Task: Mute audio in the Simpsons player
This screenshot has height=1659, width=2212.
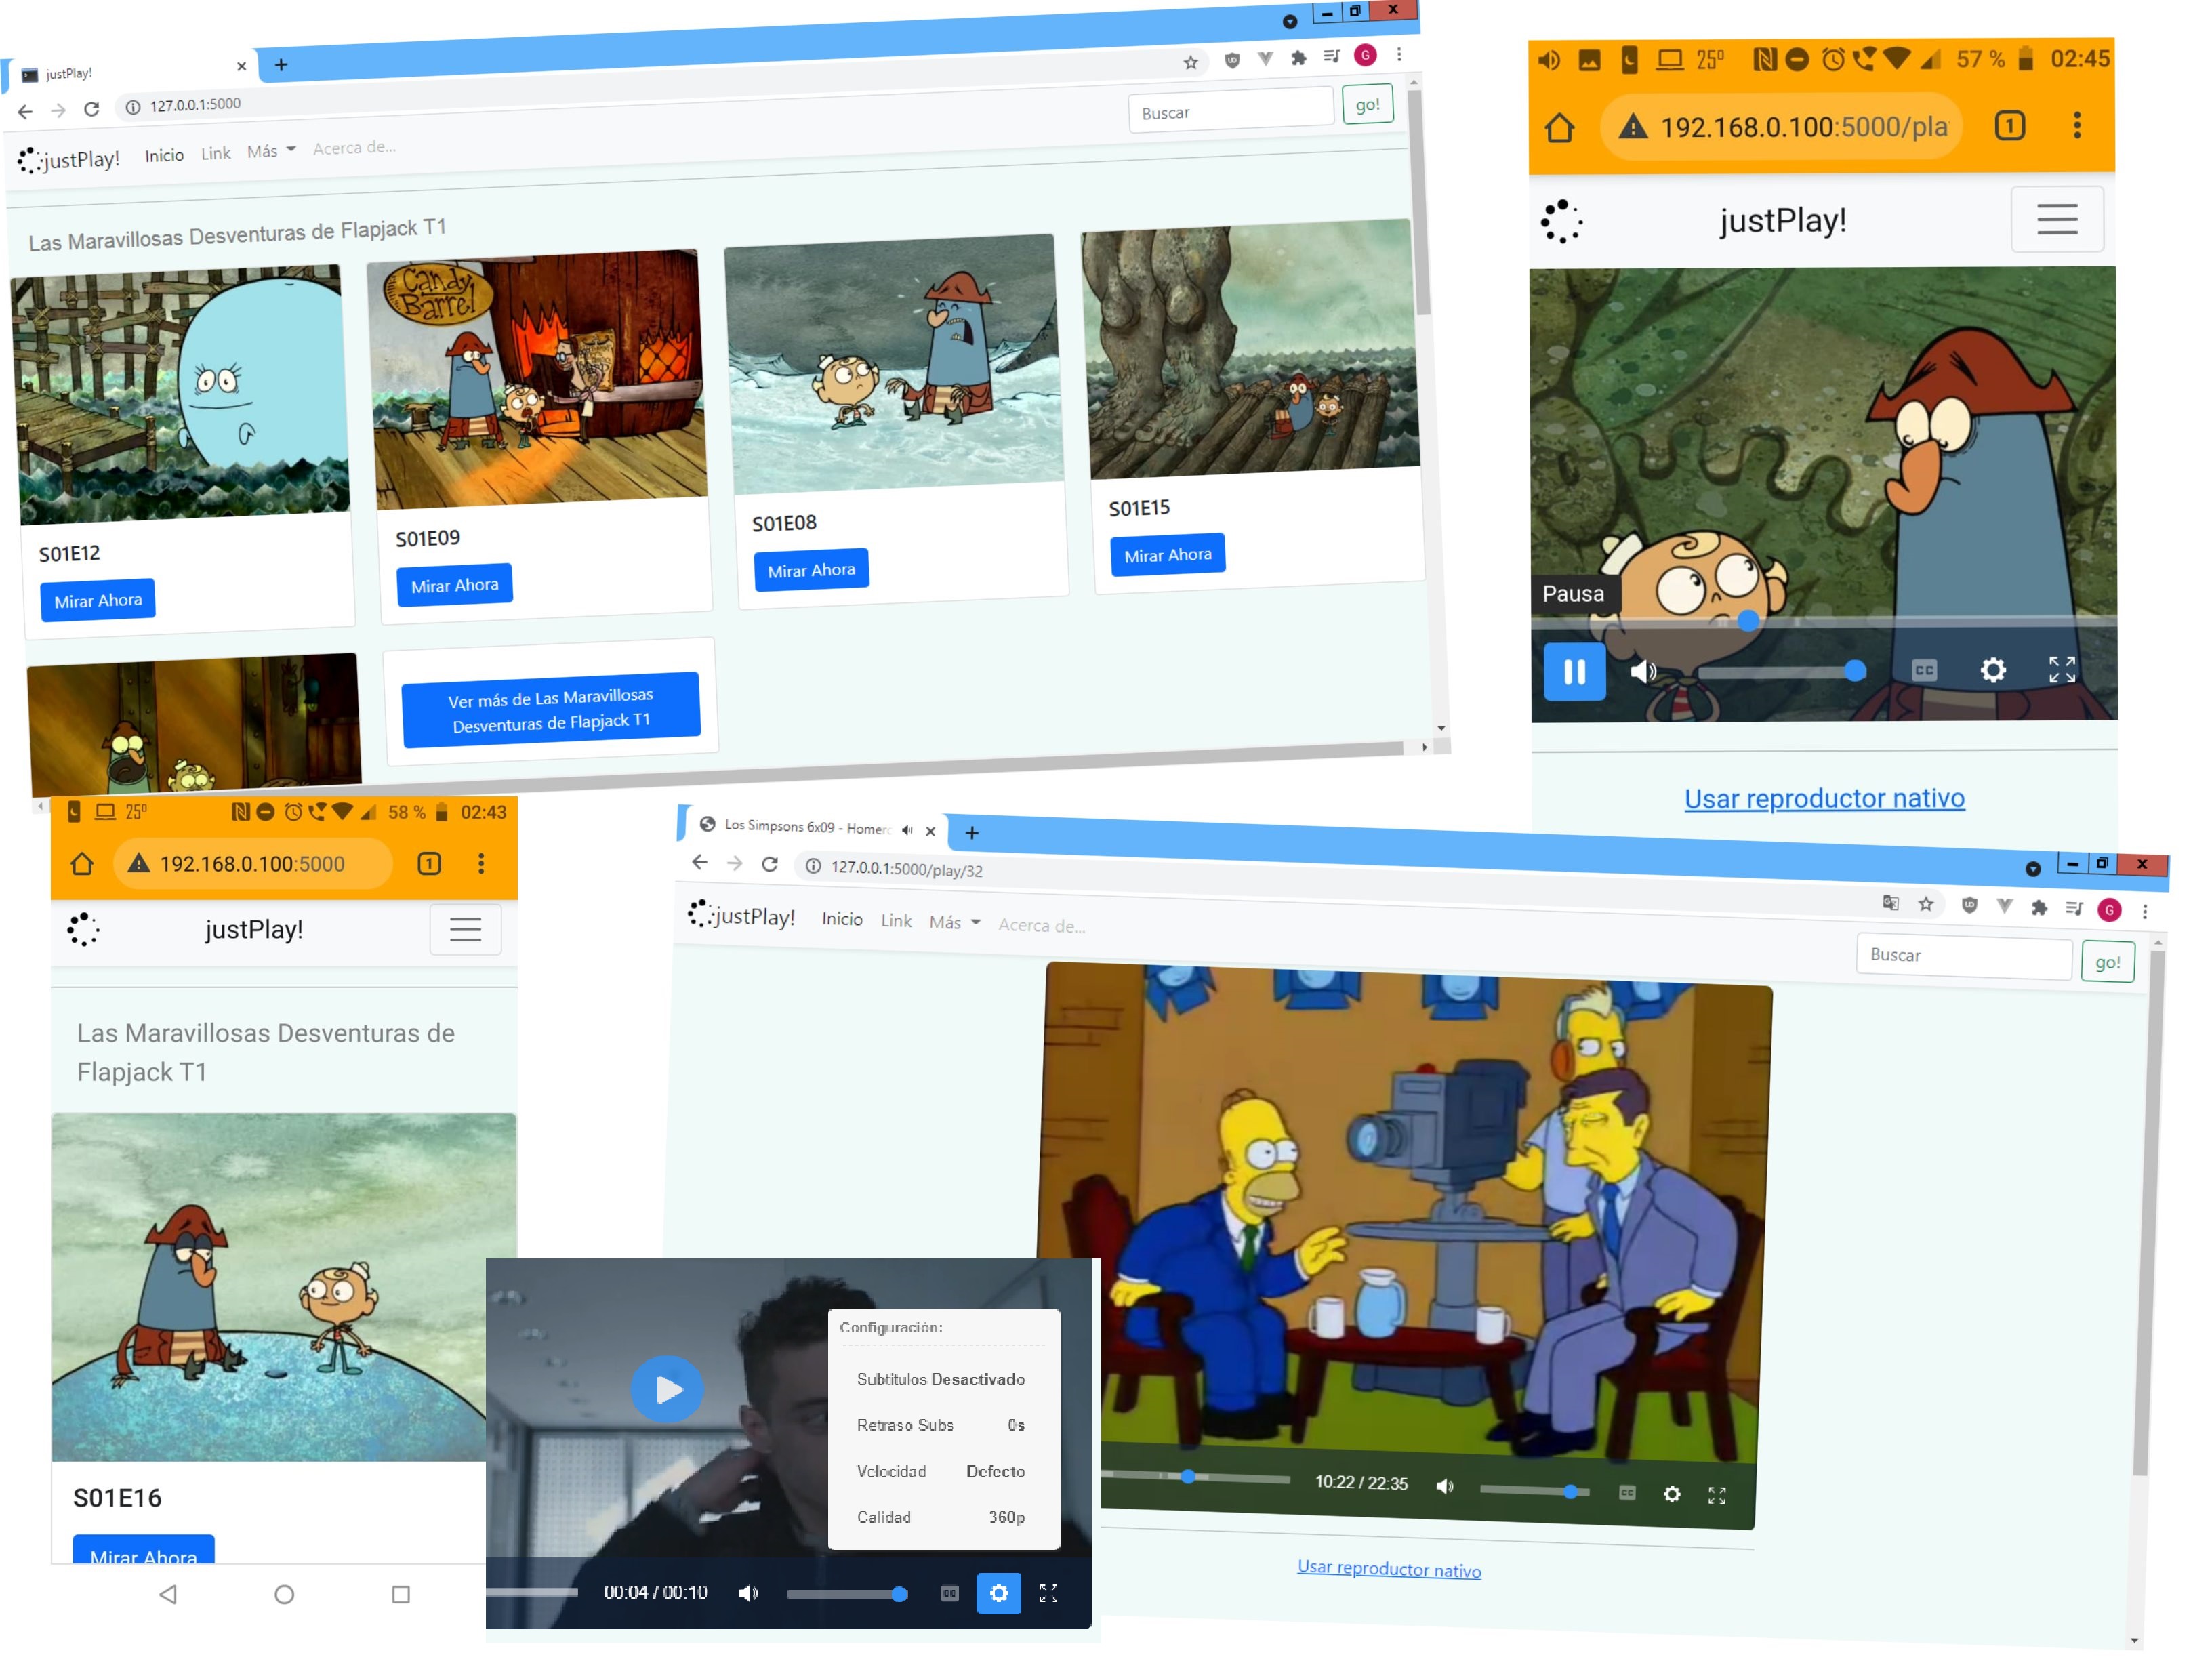Action: 1445,1486
